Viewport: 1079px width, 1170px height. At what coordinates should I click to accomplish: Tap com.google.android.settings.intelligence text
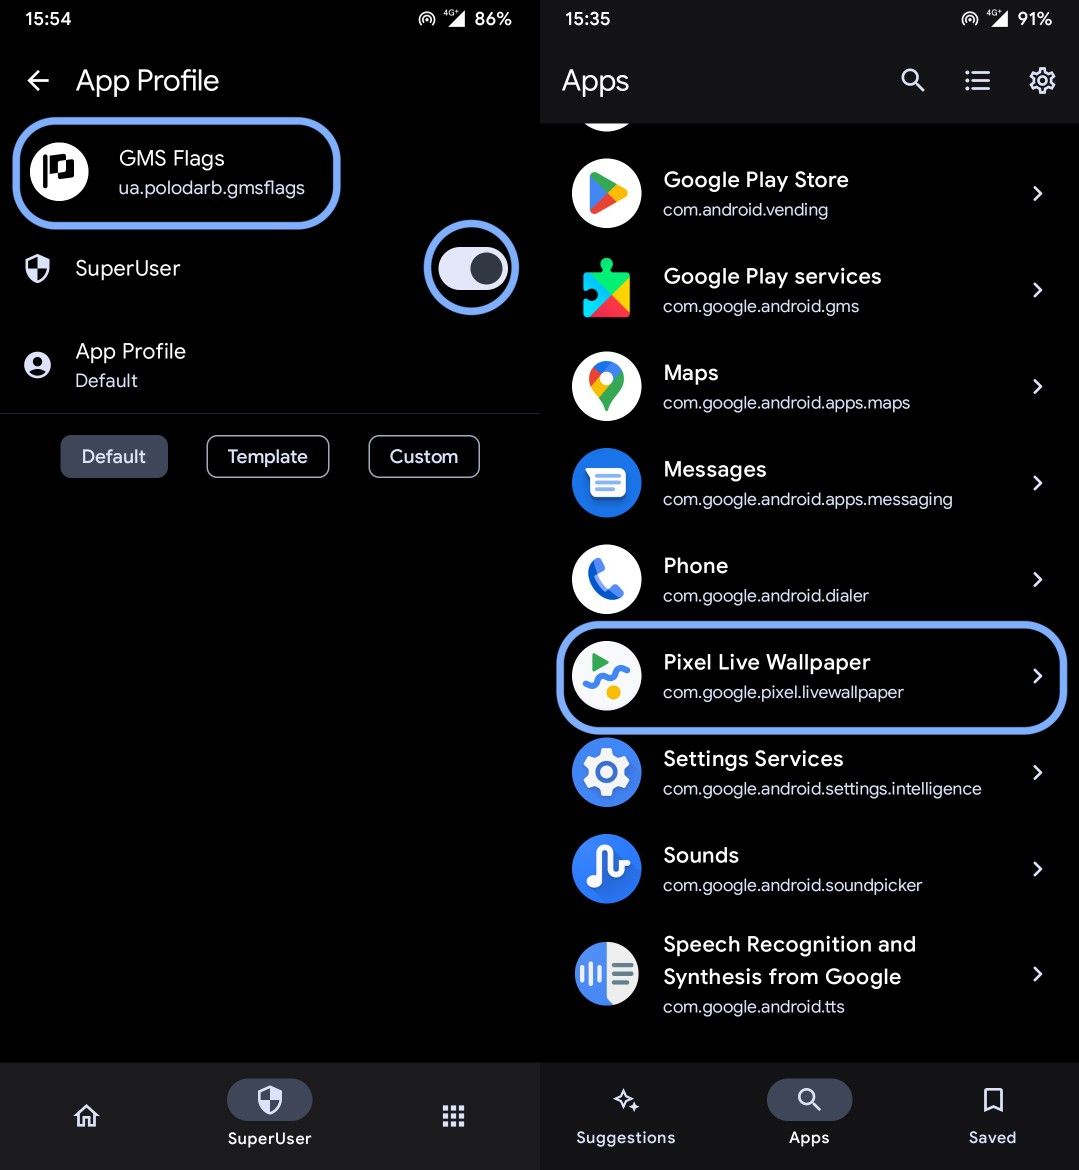pos(822,789)
